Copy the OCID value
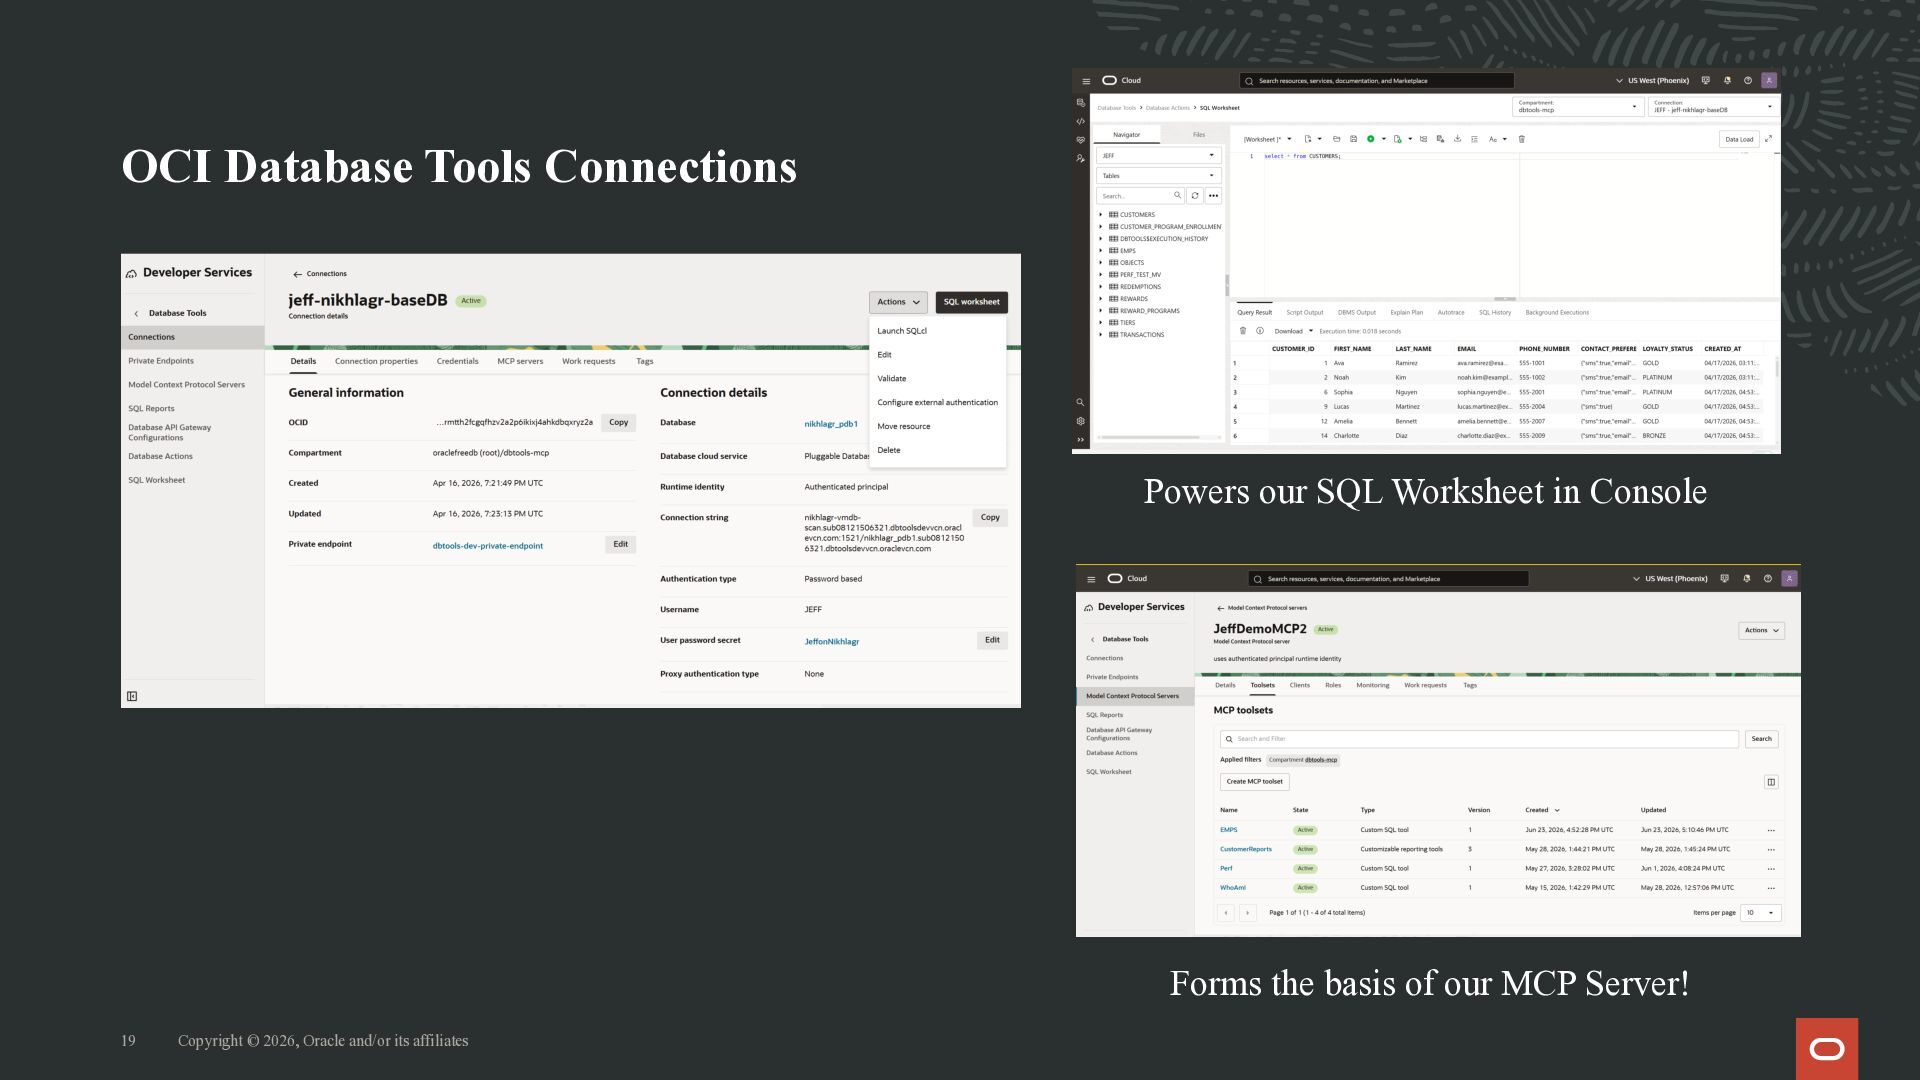 click(619, 423)
